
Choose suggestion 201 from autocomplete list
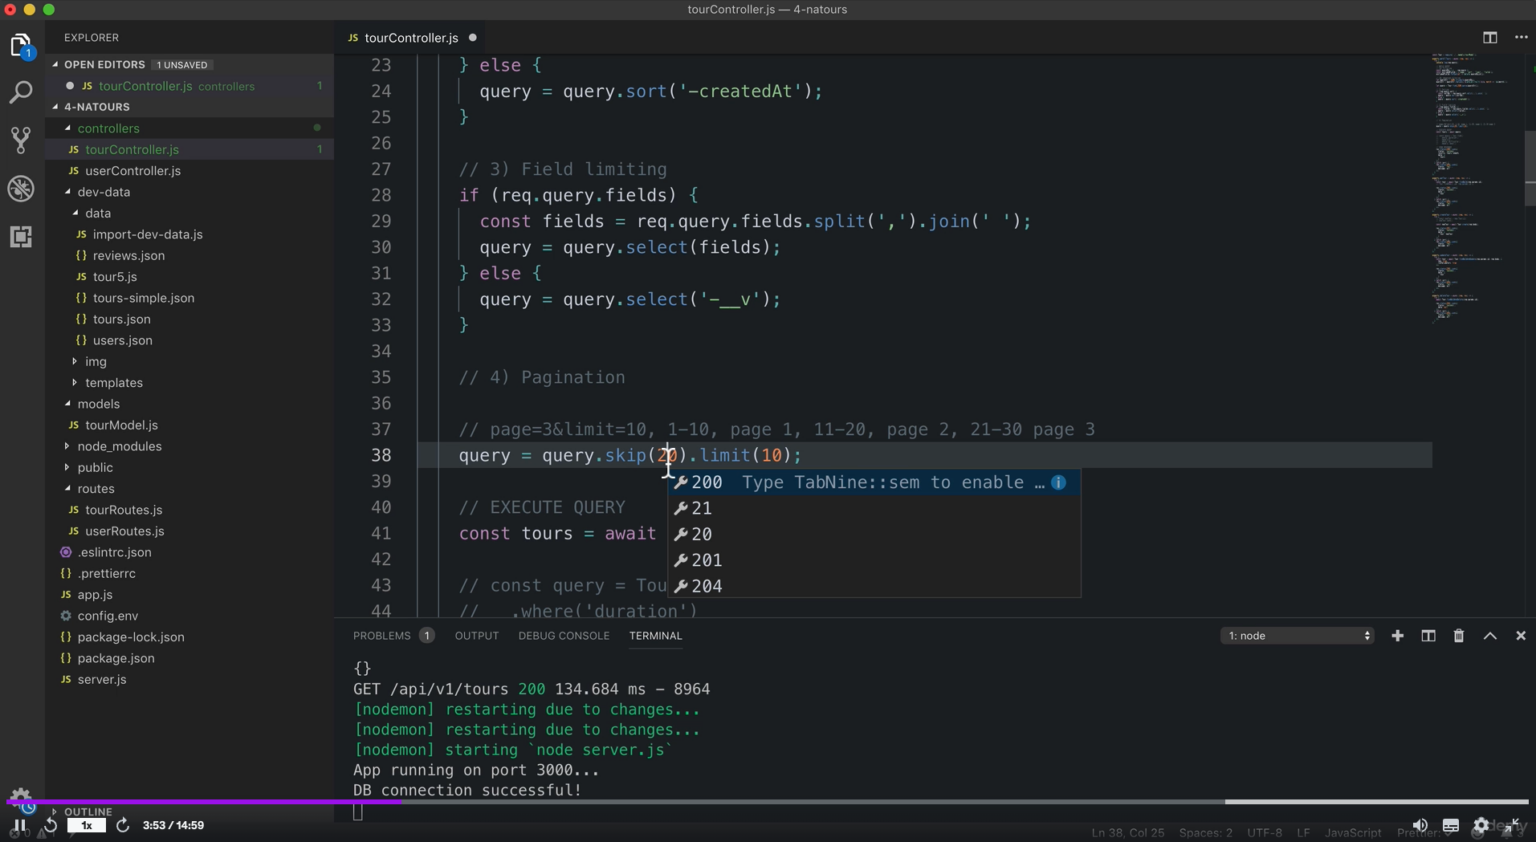coord(706,560)
